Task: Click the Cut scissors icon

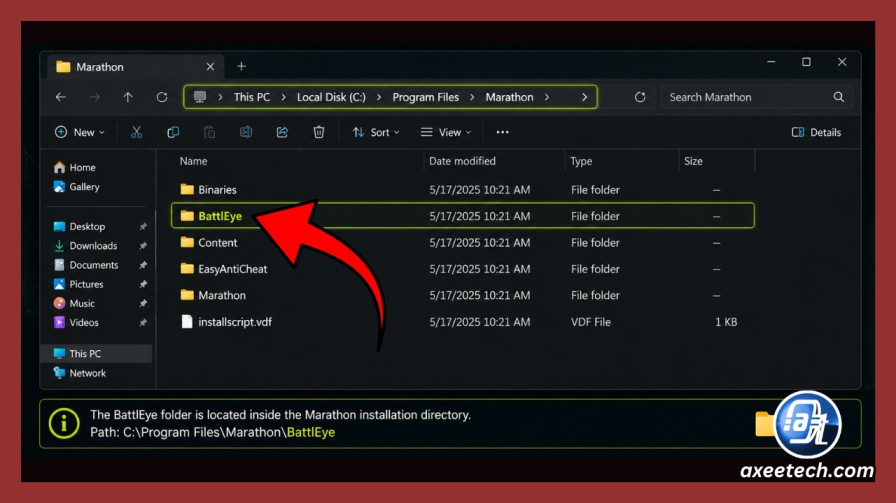Action: click(x=136, y=132)
